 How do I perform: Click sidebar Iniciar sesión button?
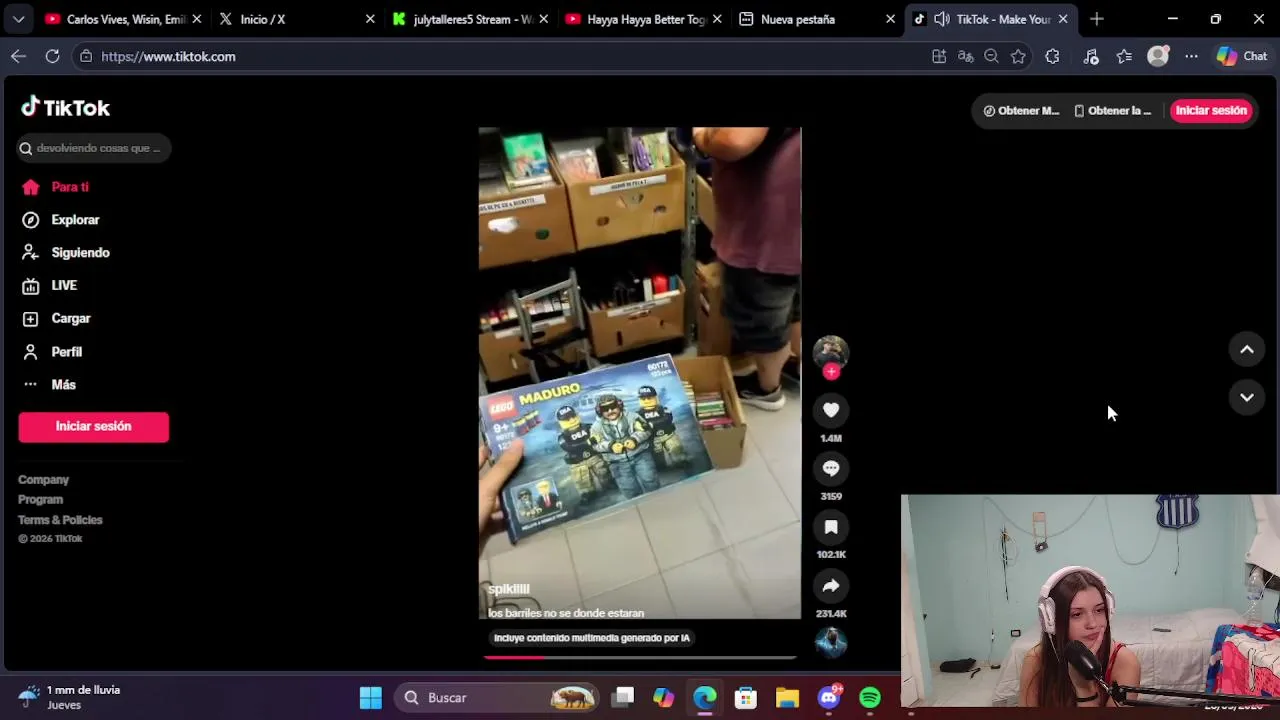click(x=93, y=426)
